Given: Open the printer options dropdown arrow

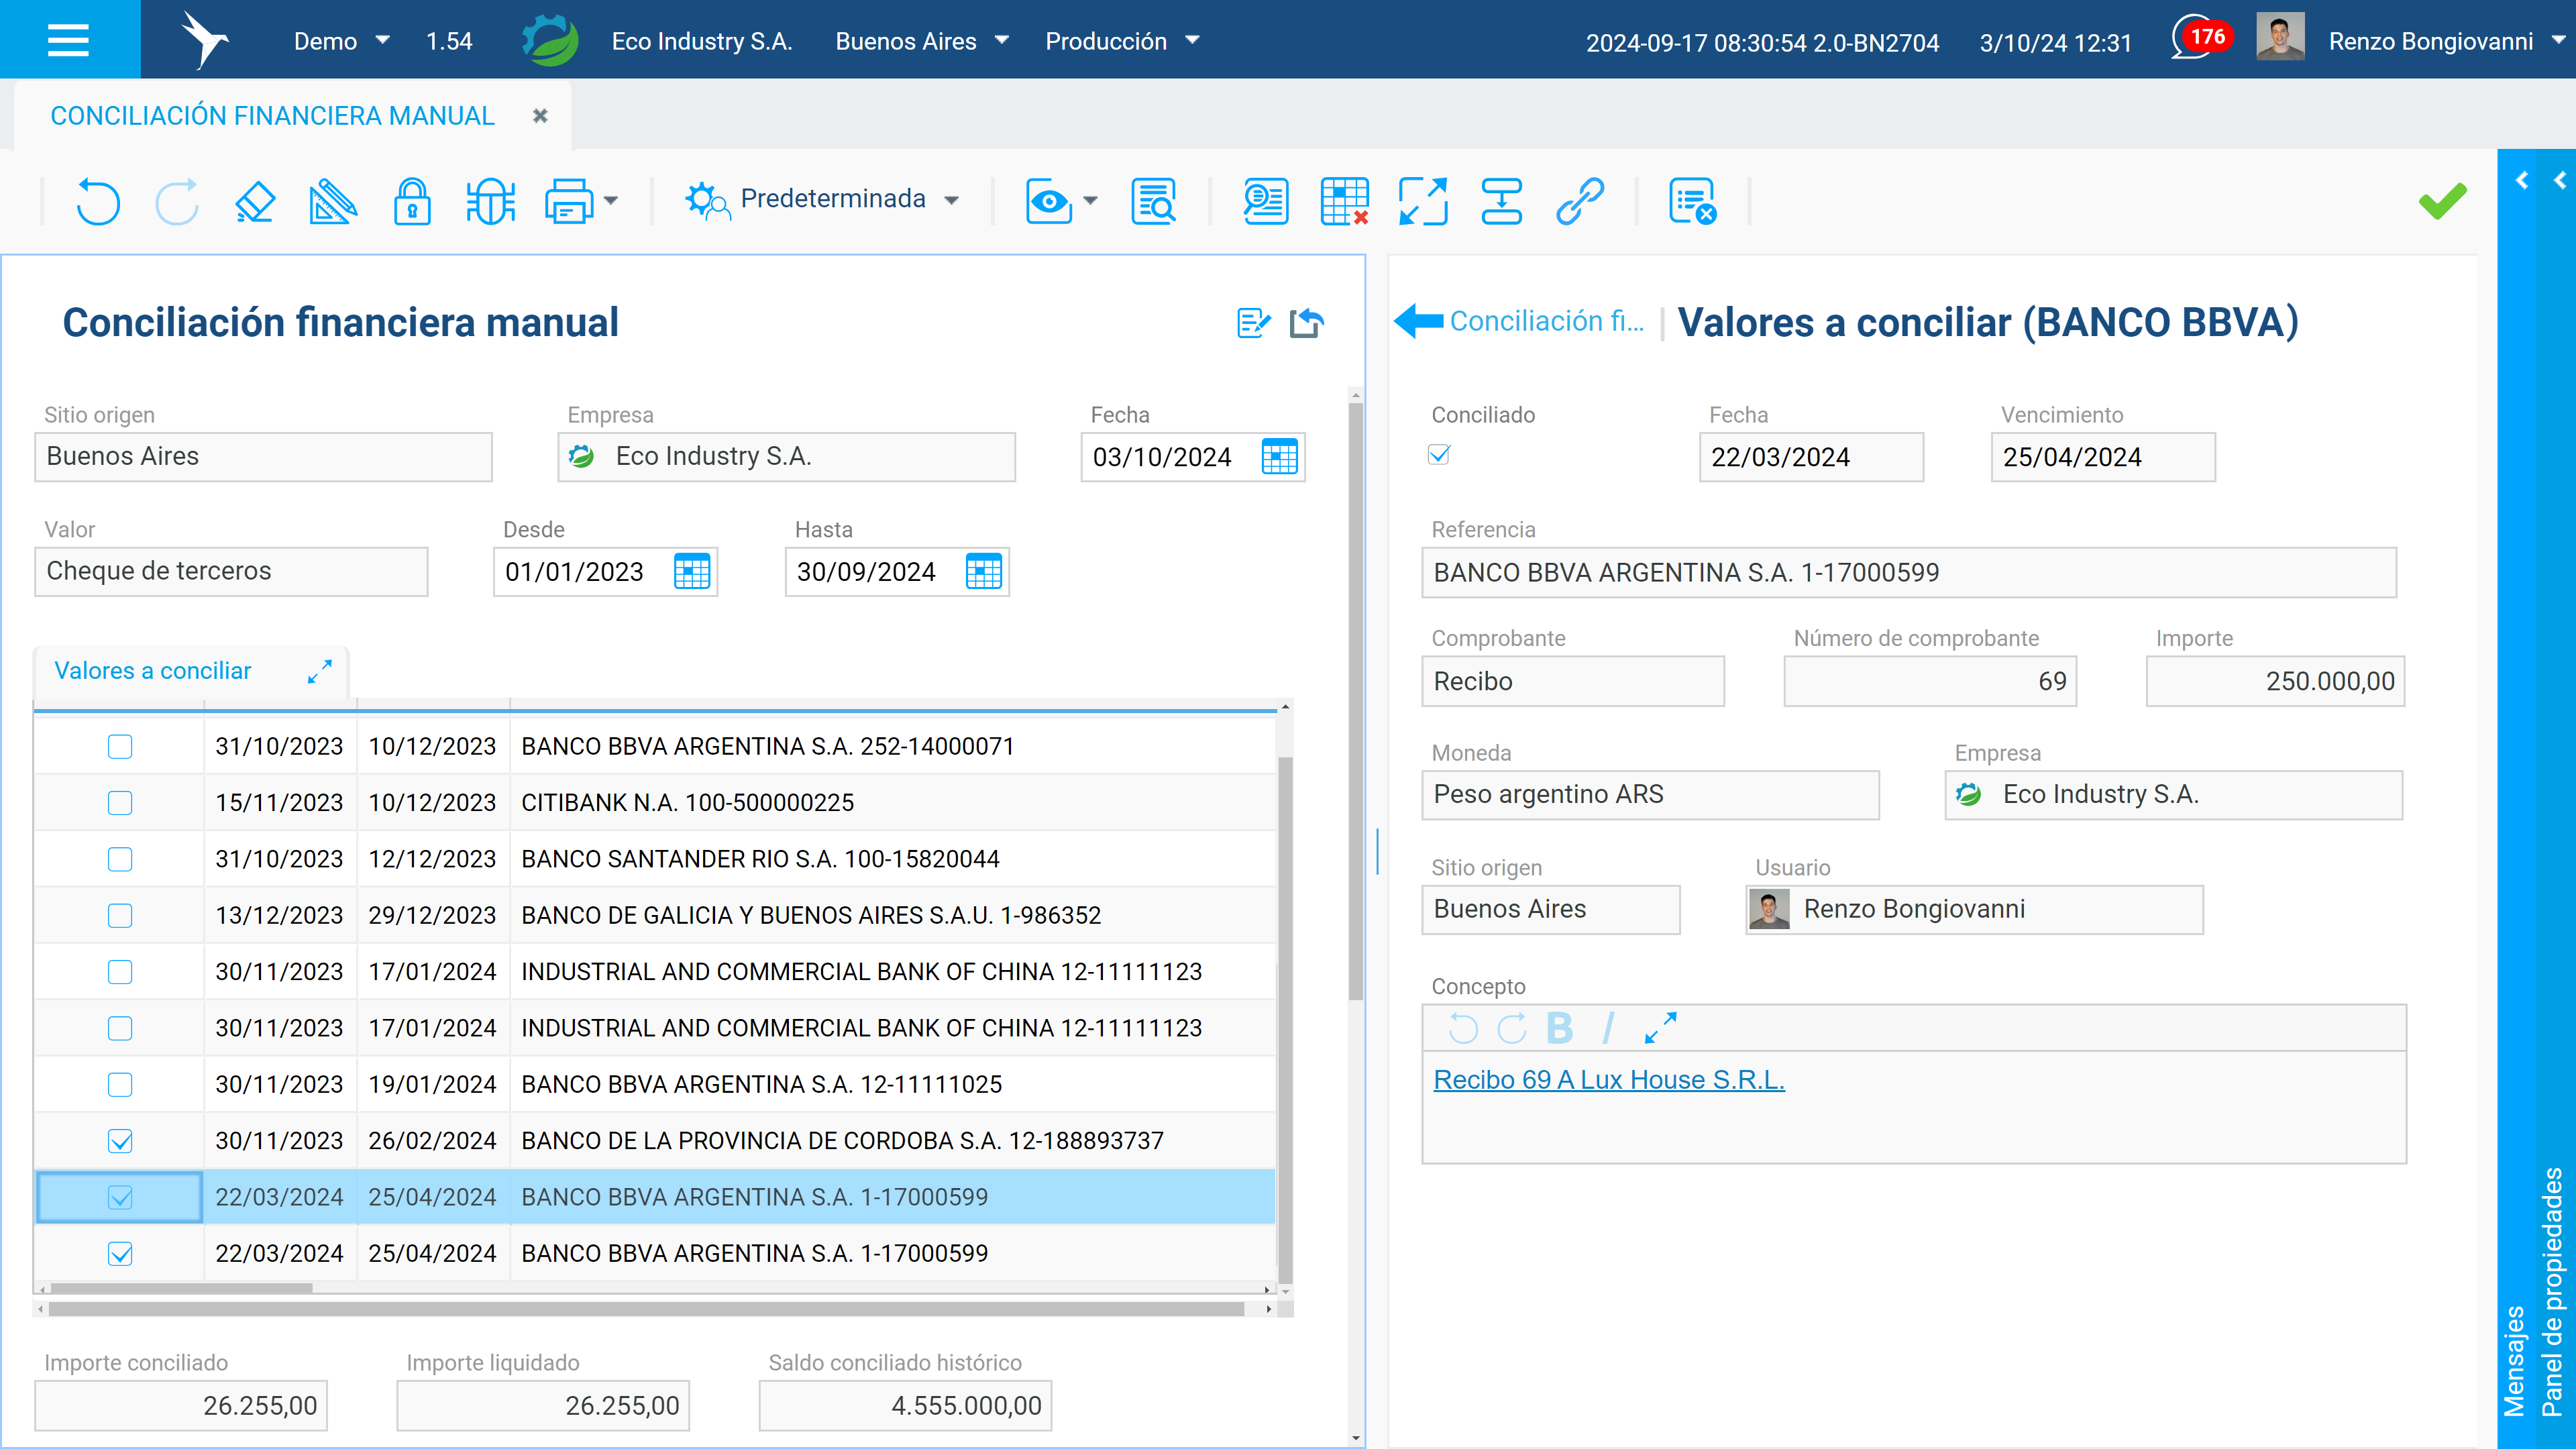Looking at the screenshot, I should click(x=610, y=201).
